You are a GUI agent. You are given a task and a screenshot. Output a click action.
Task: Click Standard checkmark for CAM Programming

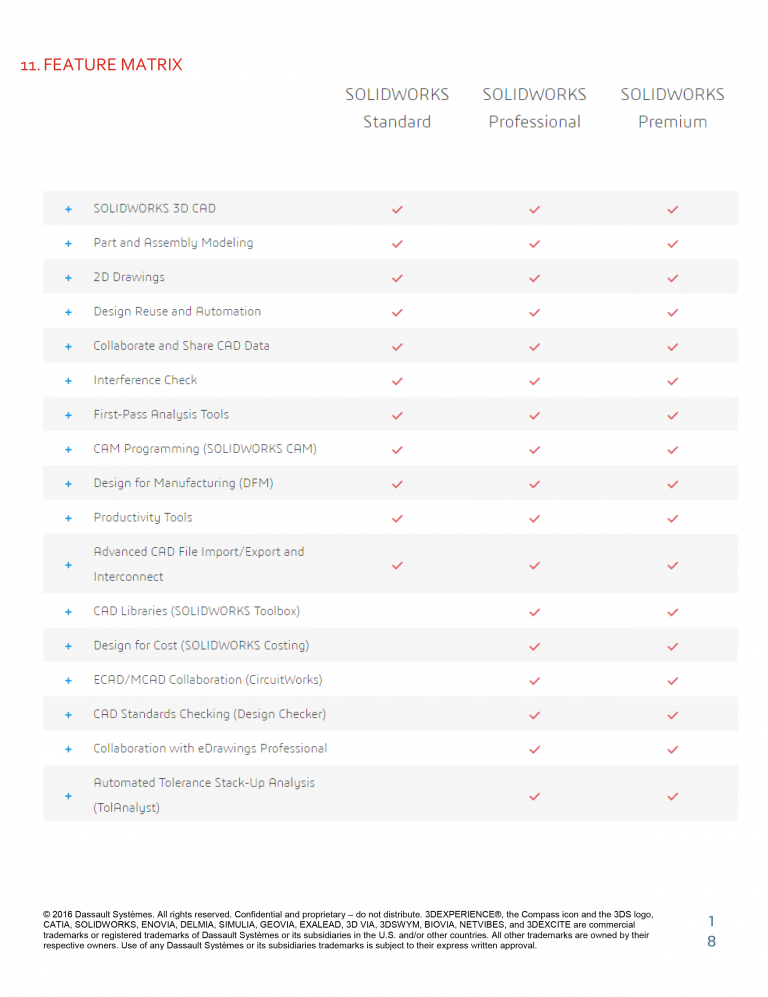(397, 450)
